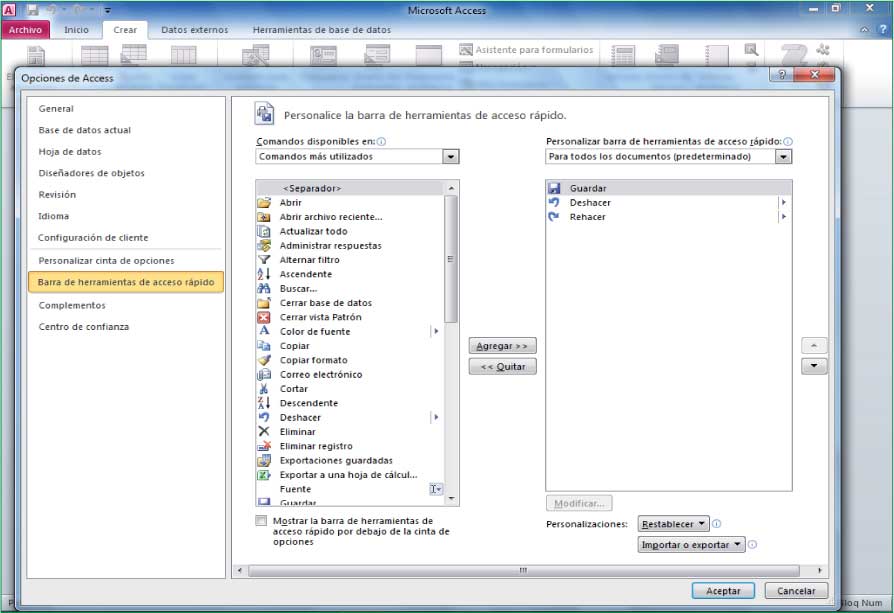The height and width of the screenshot is (613, 894).
Task: Select the General options category
Action: [x=56, y=108]
